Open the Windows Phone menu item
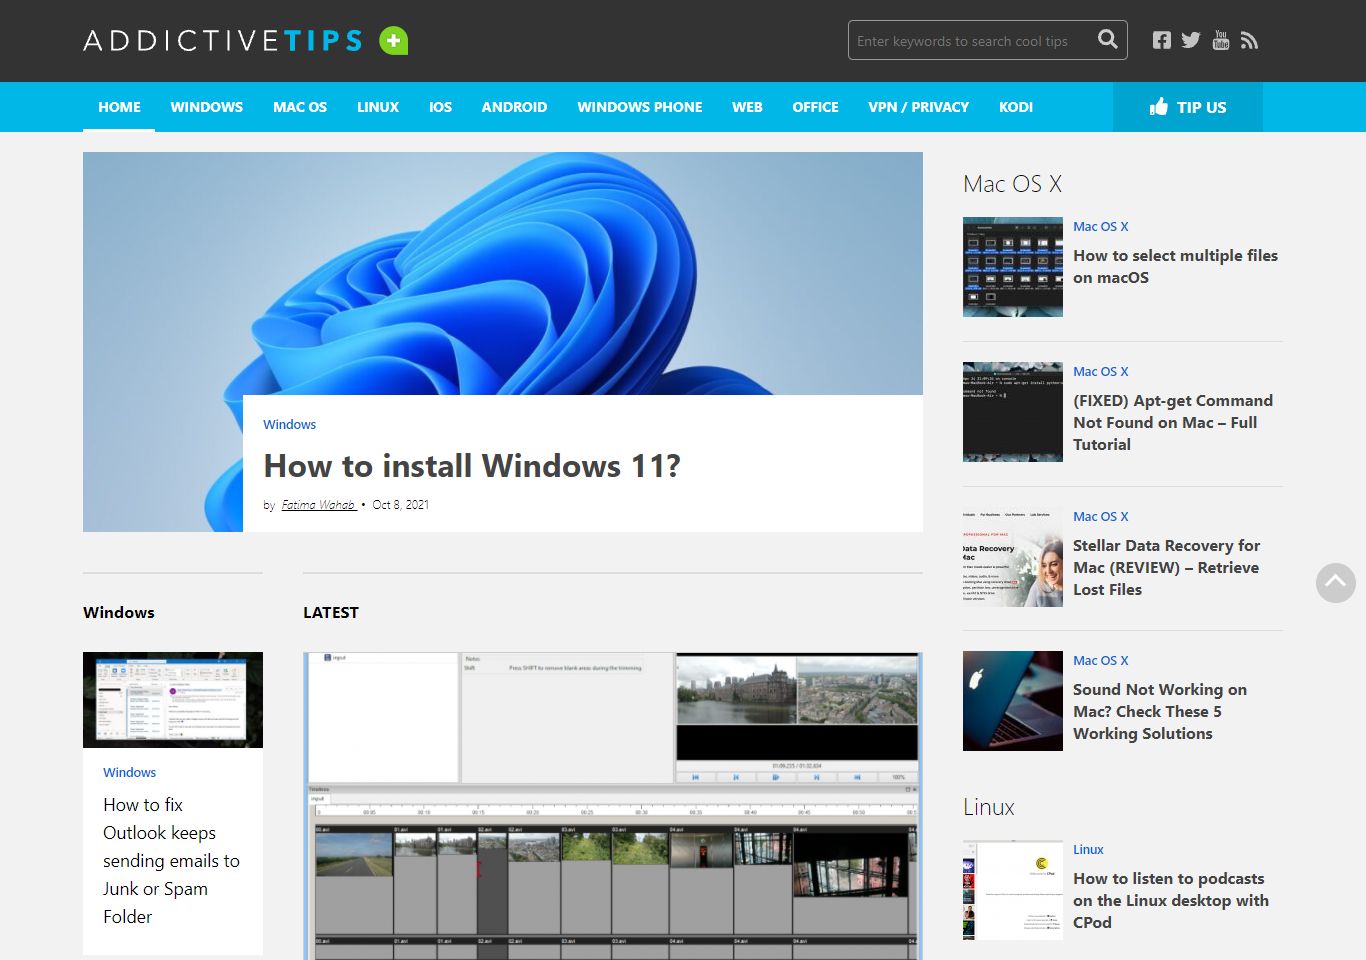 [640, 107]
